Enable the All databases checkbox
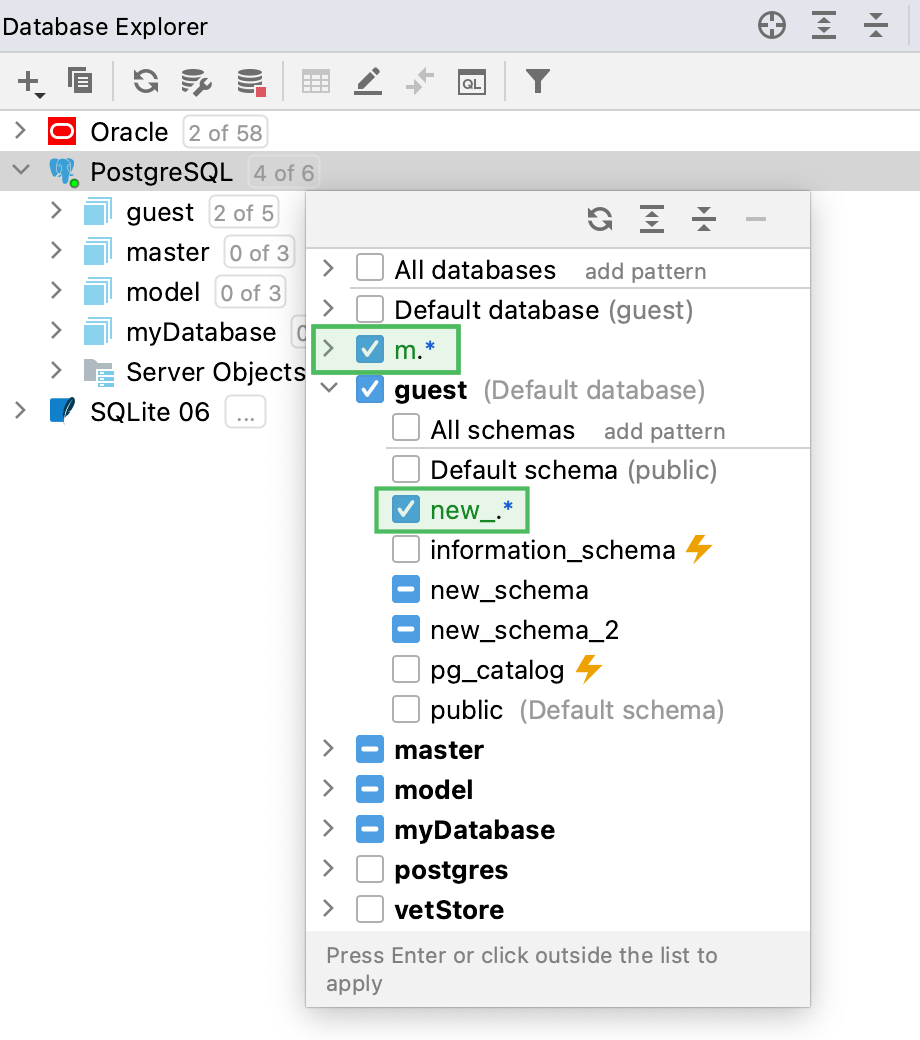Screen dimensions: 920x1040 pos(370,269)
